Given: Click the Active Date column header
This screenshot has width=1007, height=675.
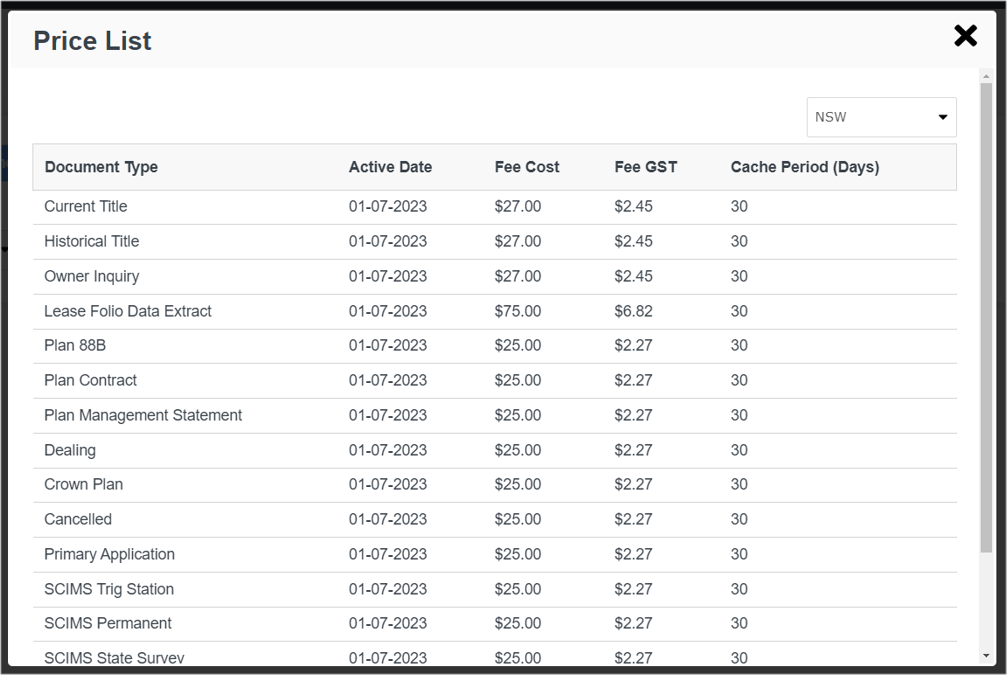Looking at the screenshot, I should click(390, 167).
